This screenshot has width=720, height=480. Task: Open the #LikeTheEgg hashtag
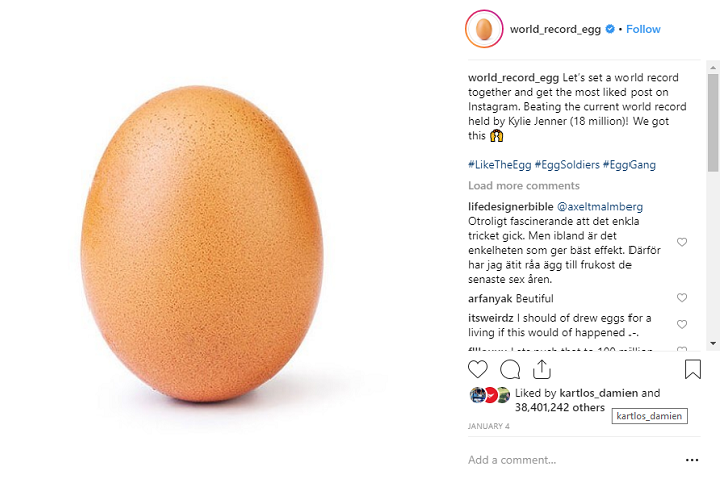499,165
